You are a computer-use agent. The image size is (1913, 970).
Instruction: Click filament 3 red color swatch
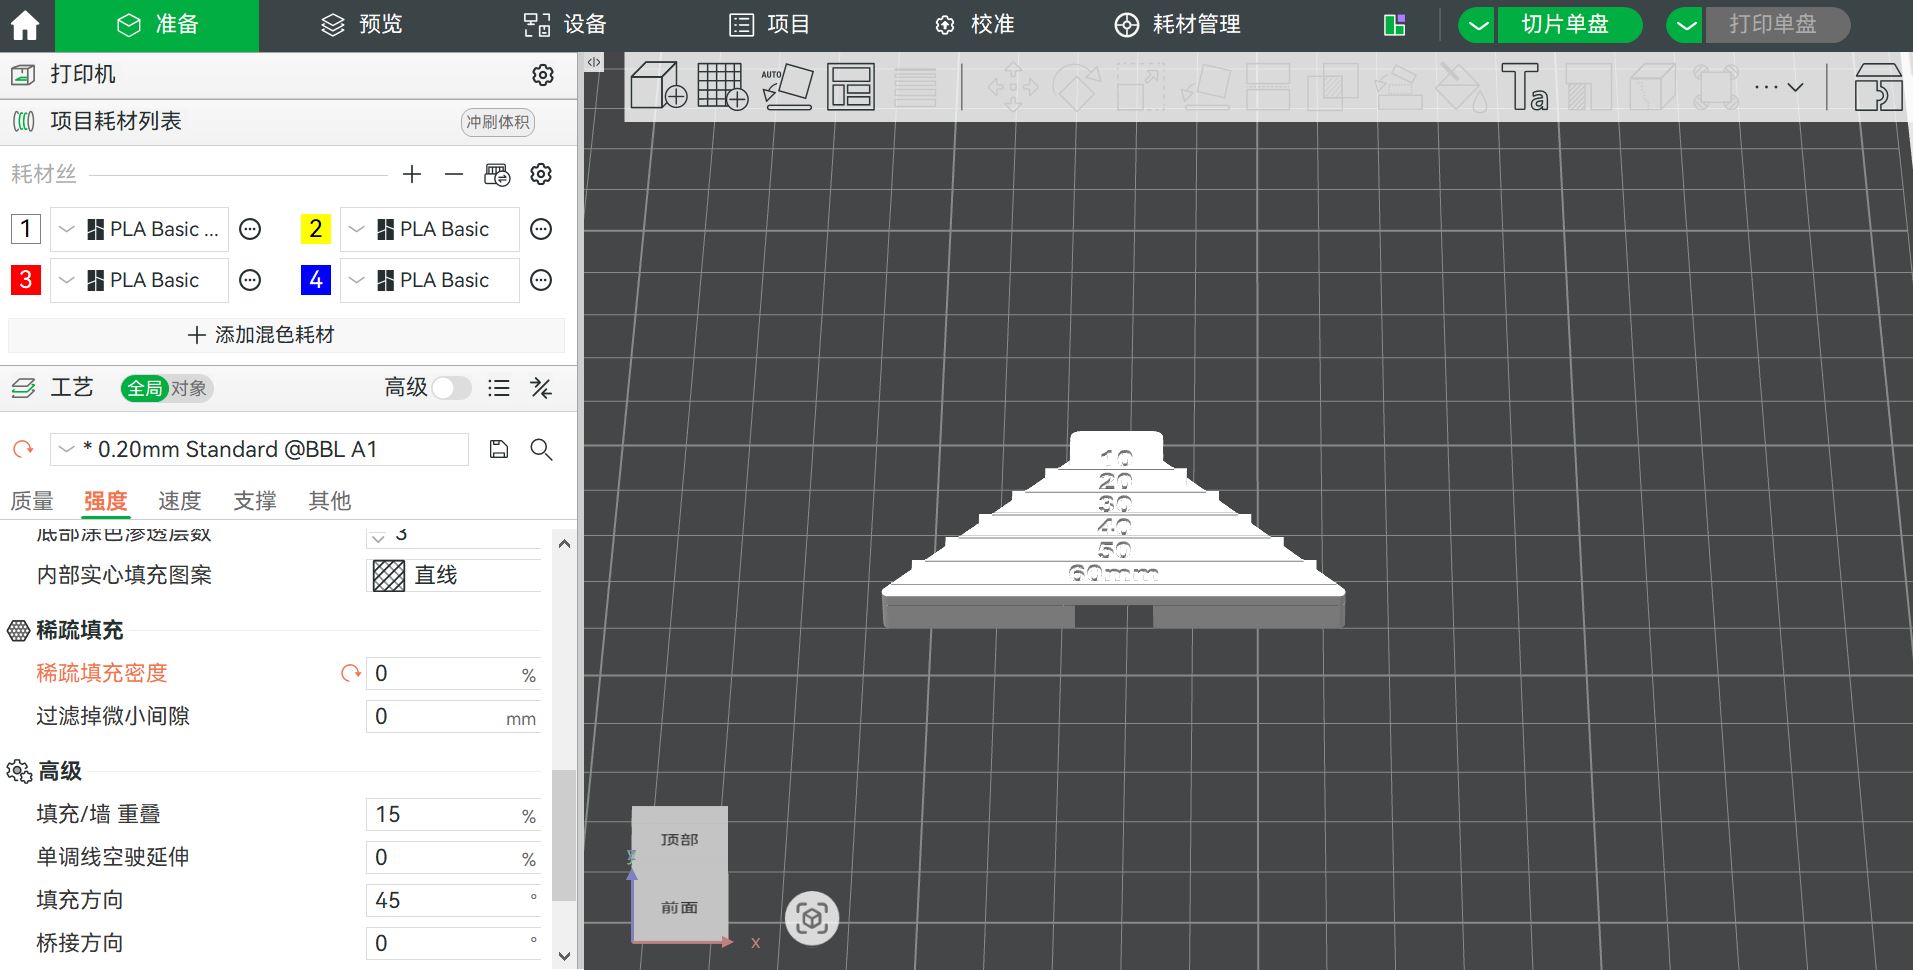[x=26, y=280]
